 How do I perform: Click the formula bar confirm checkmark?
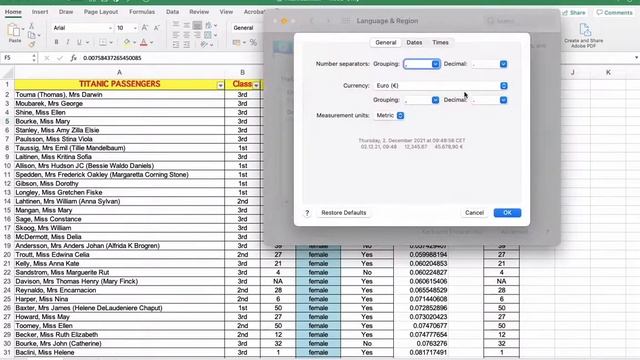point(60,58)
